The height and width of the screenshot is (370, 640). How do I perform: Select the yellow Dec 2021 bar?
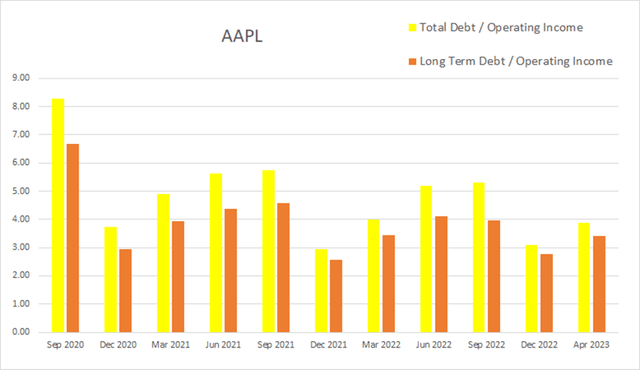tap(321, 290)
